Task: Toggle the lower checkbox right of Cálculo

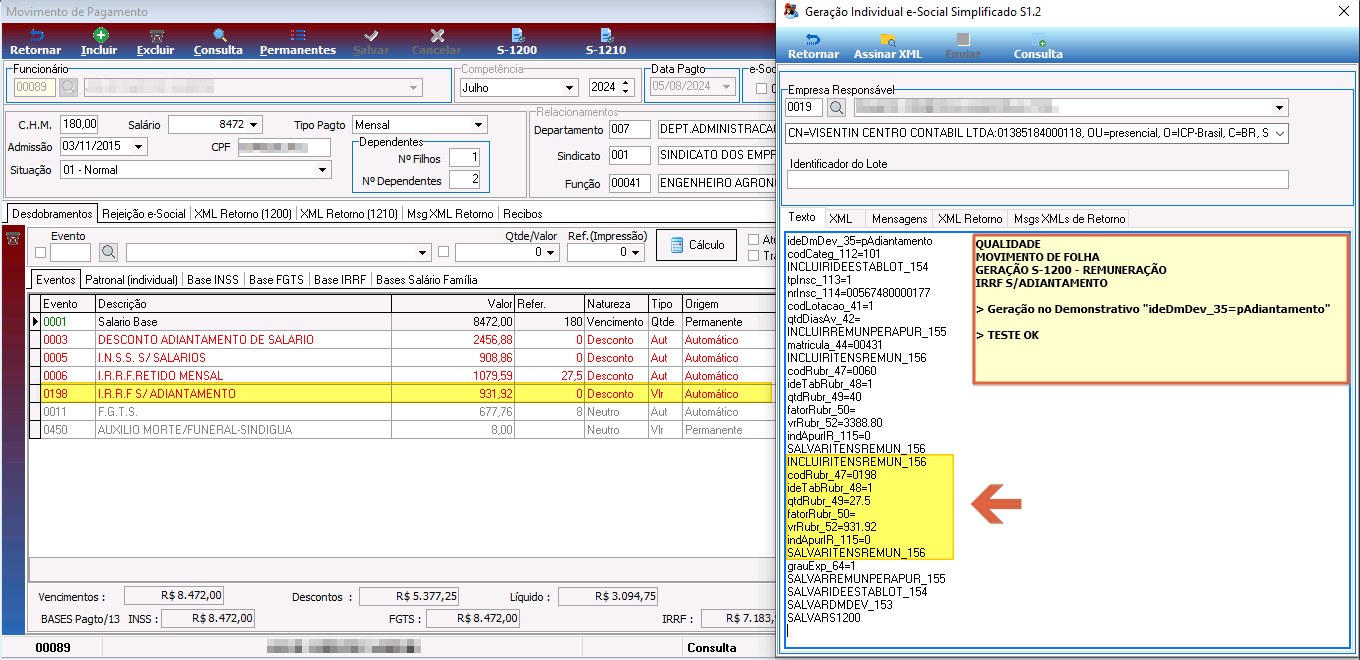Action: (x=754, y=256)
